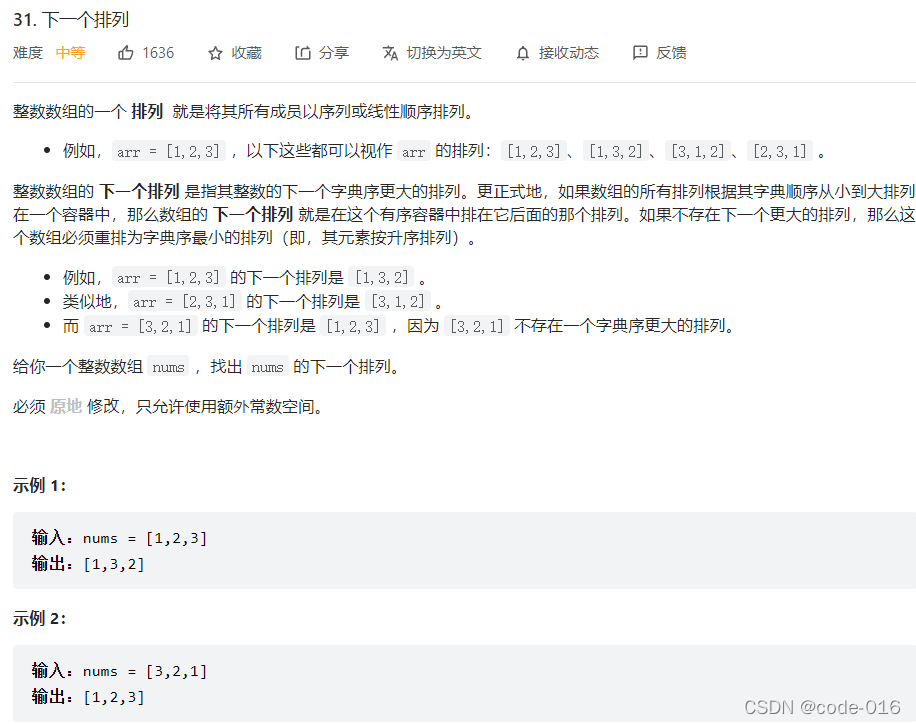Subscribe using 接收动态
916x724 pixels.
pyautogui.click(x=569, y=53)
